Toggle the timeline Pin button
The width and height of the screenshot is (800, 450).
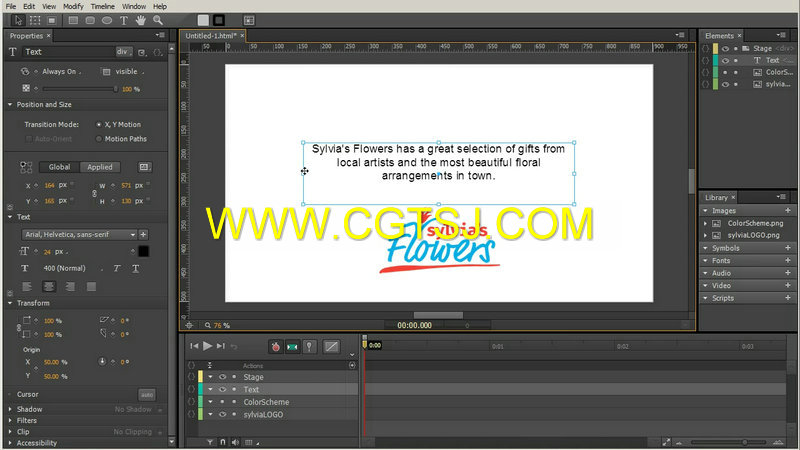pyautogui.click(x=309, y=347)
